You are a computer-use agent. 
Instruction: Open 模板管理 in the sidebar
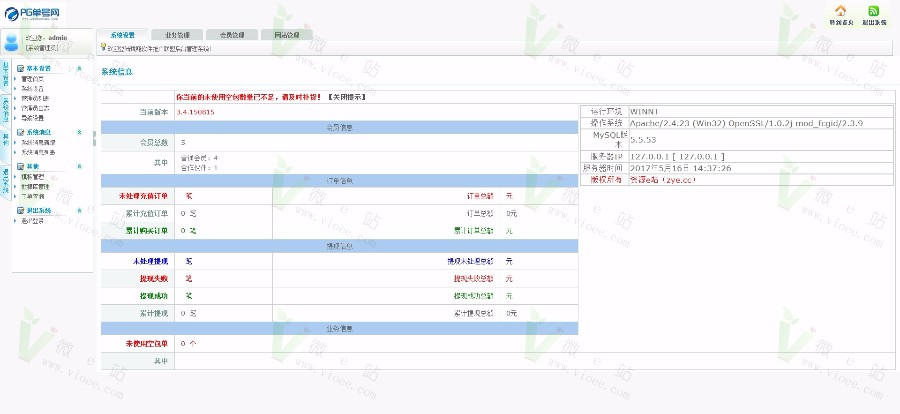tap(32, 177)
